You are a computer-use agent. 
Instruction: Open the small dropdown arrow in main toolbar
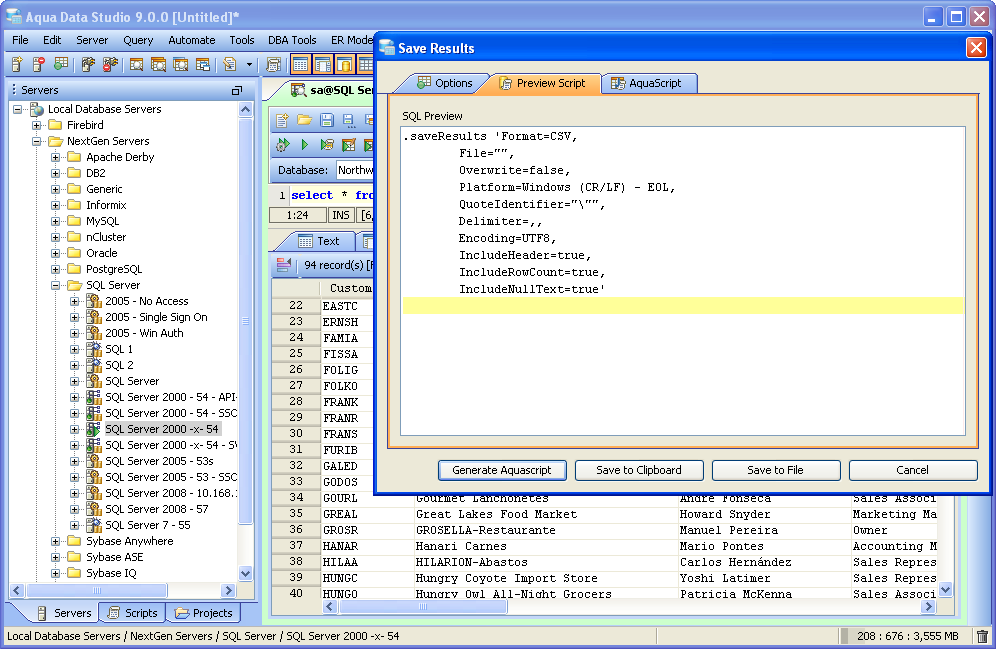[248, 65]
